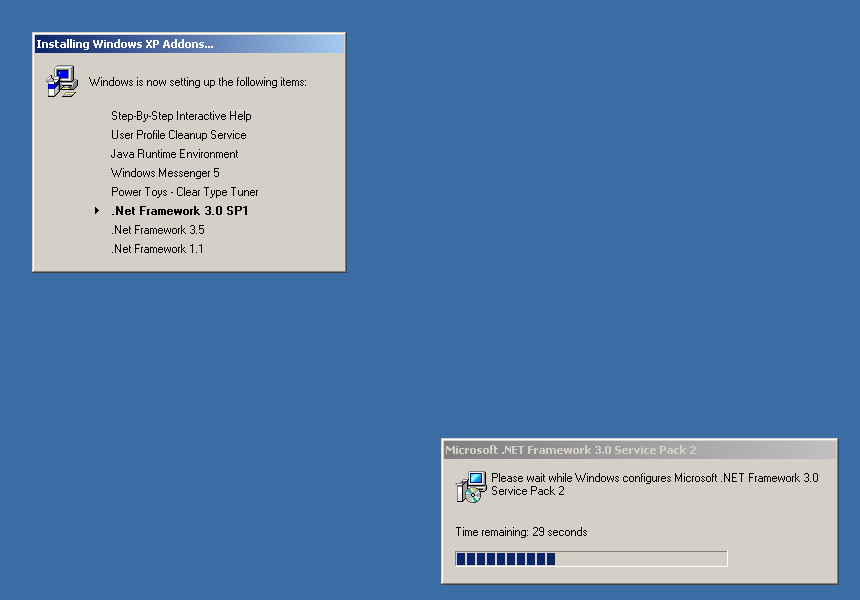Select 'Java Runtime Environment' item

click(x=174, y=154)
